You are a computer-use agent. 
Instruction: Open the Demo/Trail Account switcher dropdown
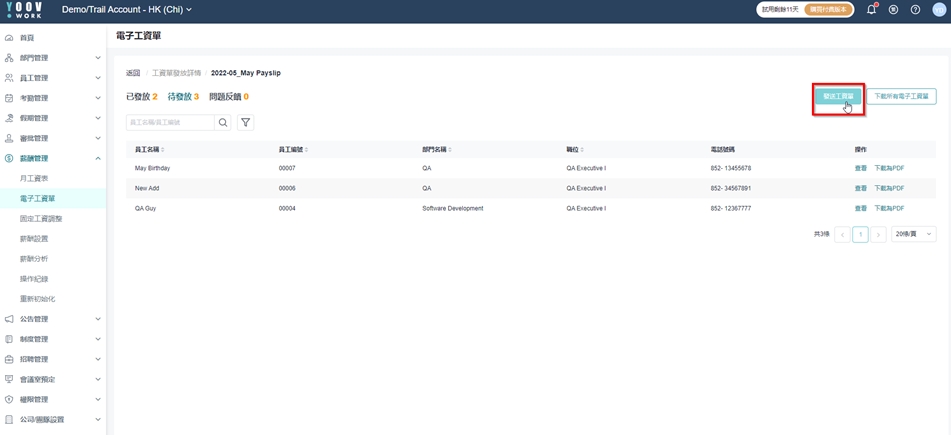click(126, 10)
